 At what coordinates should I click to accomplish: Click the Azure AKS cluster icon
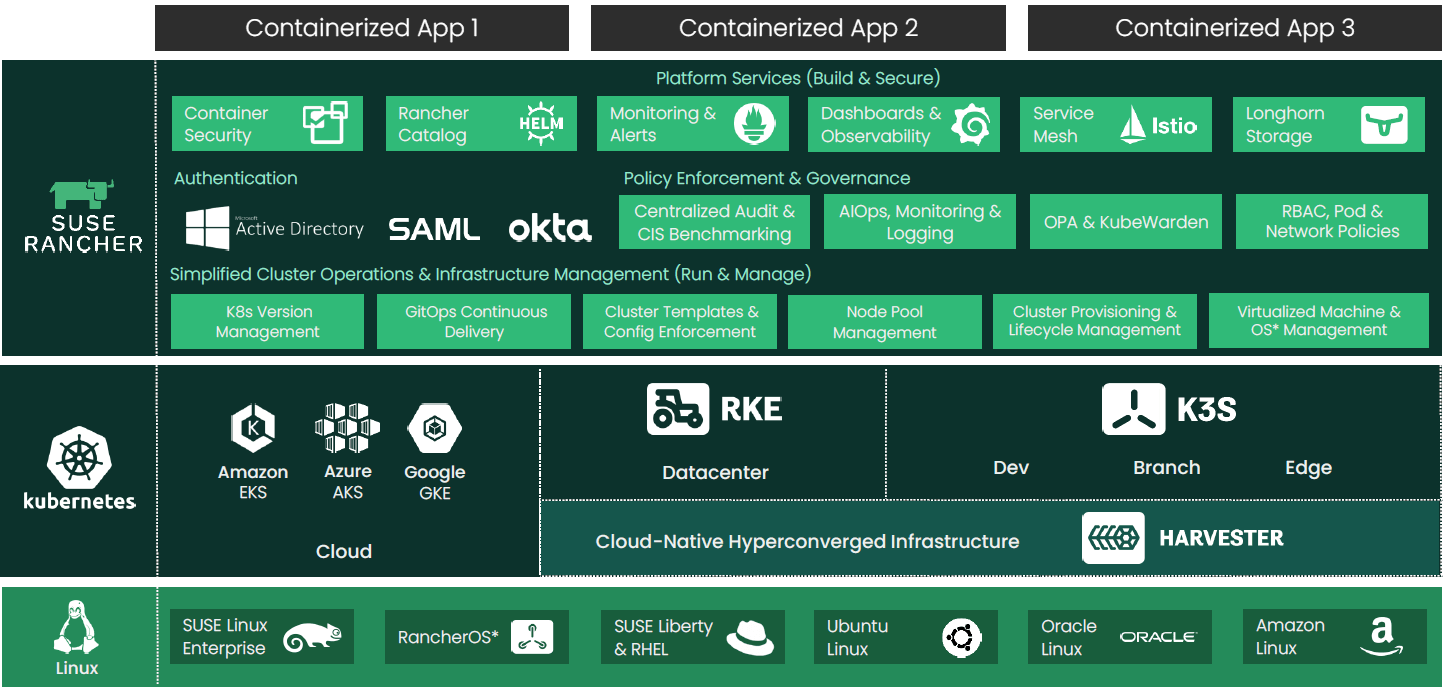(x=348, y=428)
